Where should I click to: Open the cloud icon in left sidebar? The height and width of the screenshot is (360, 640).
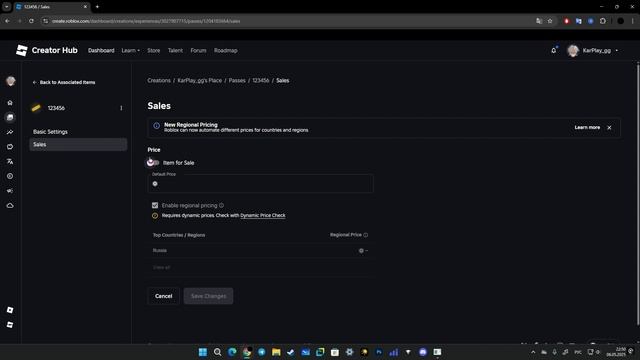point(10,206)
